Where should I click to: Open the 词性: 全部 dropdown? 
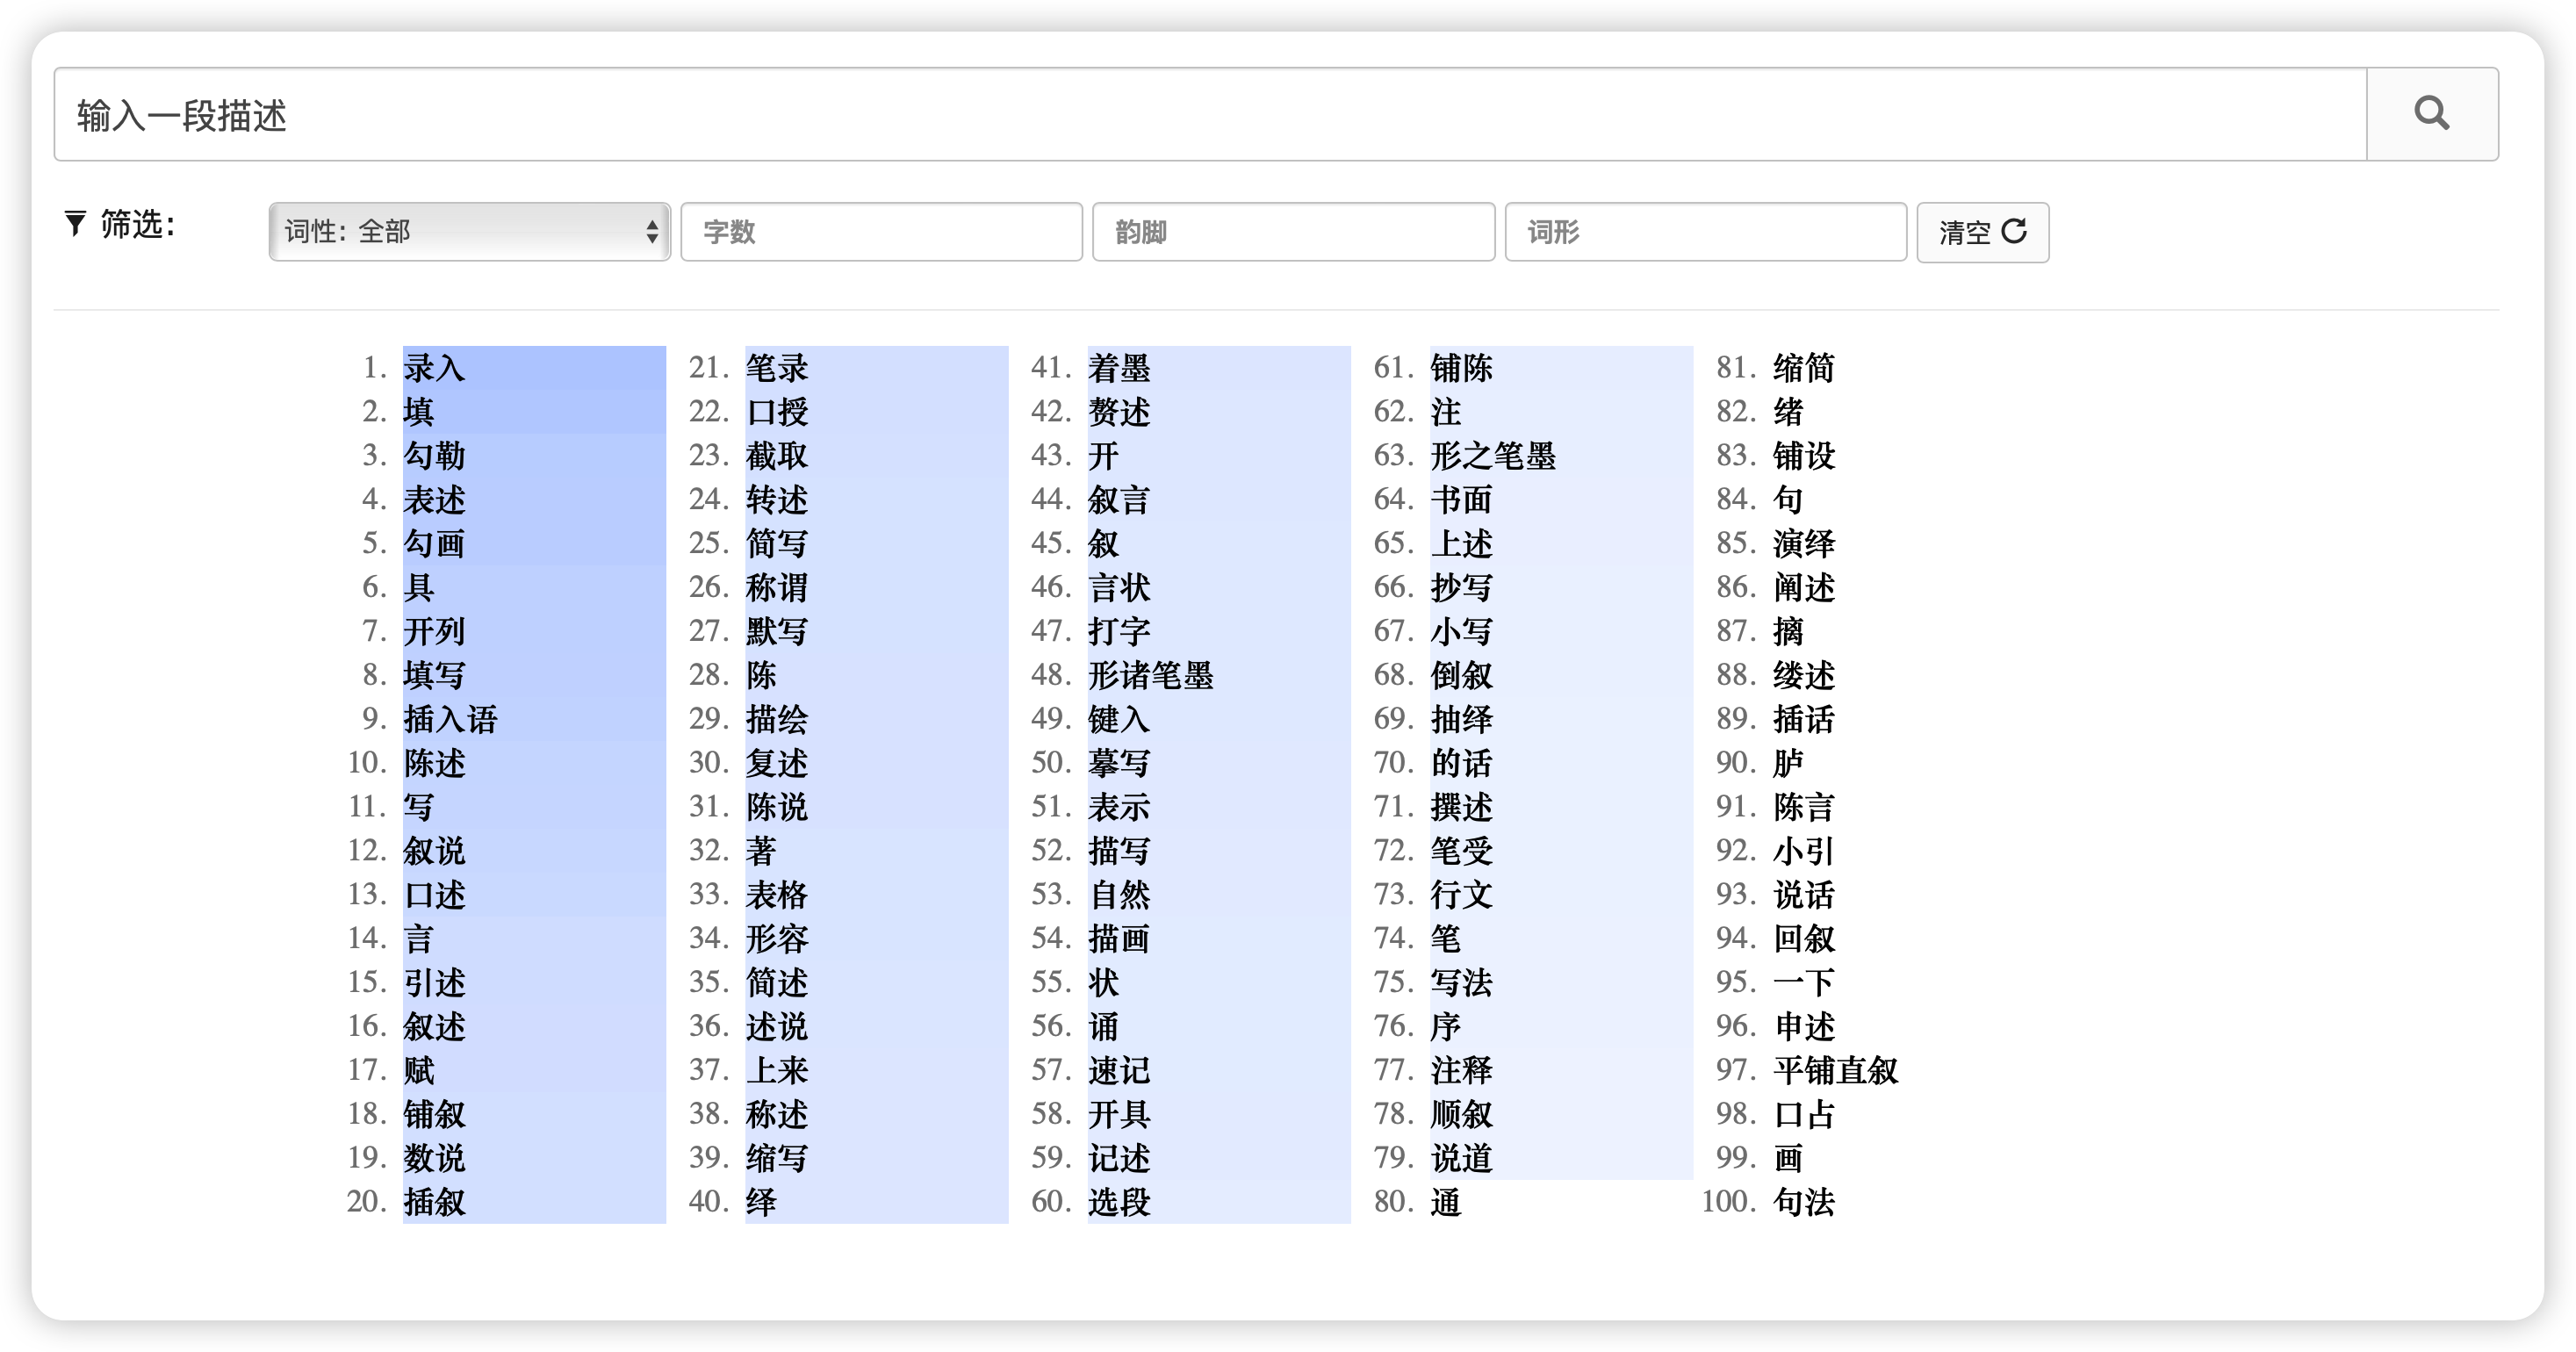469,232
